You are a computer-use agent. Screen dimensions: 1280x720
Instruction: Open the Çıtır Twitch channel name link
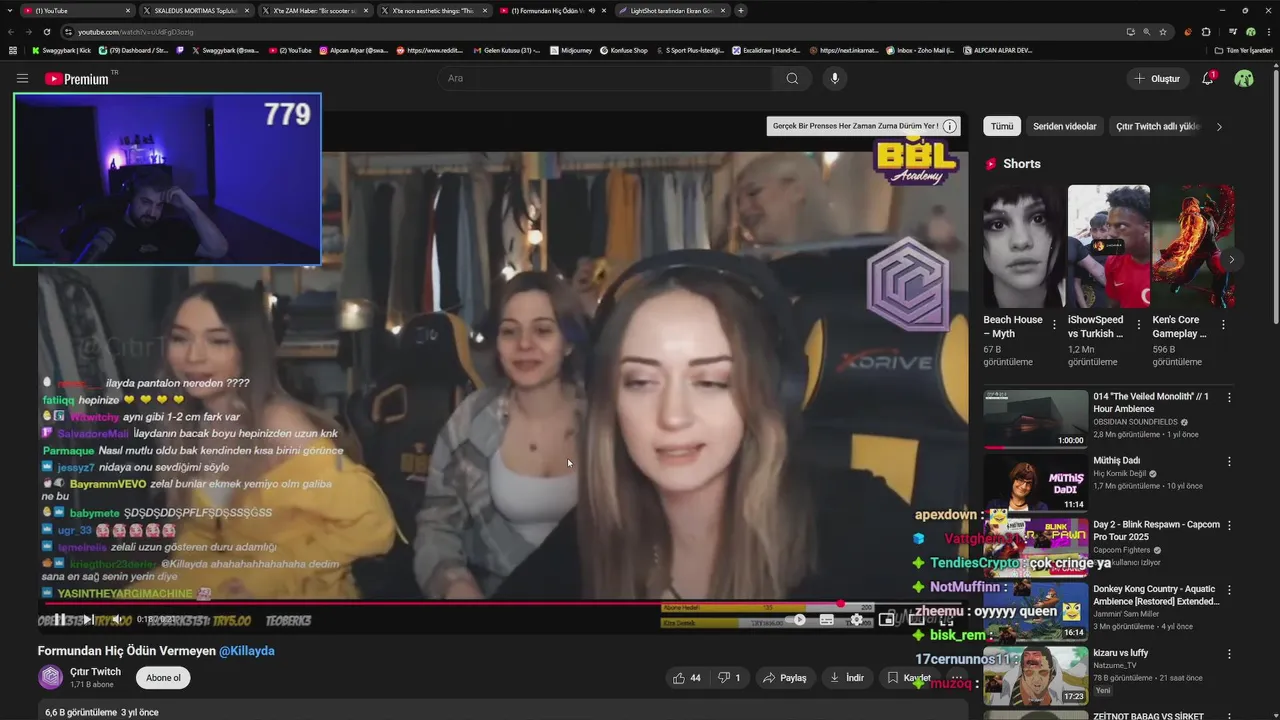95,672
